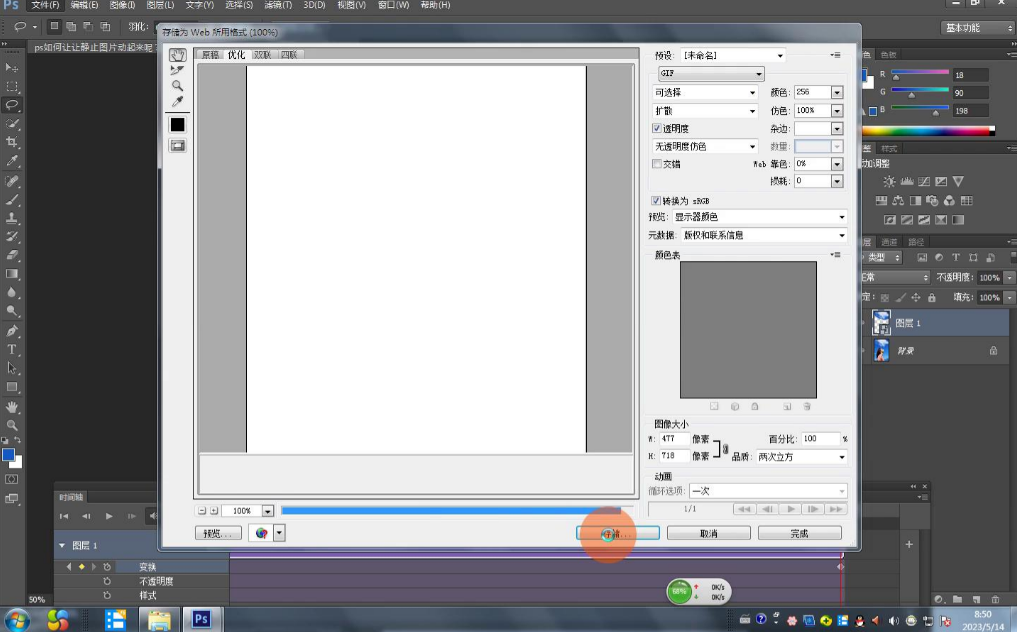Click the zoom out minus button in dialog
Image resolution: width=1017 pixels, height=632 pixels.
tap(202, 511)
